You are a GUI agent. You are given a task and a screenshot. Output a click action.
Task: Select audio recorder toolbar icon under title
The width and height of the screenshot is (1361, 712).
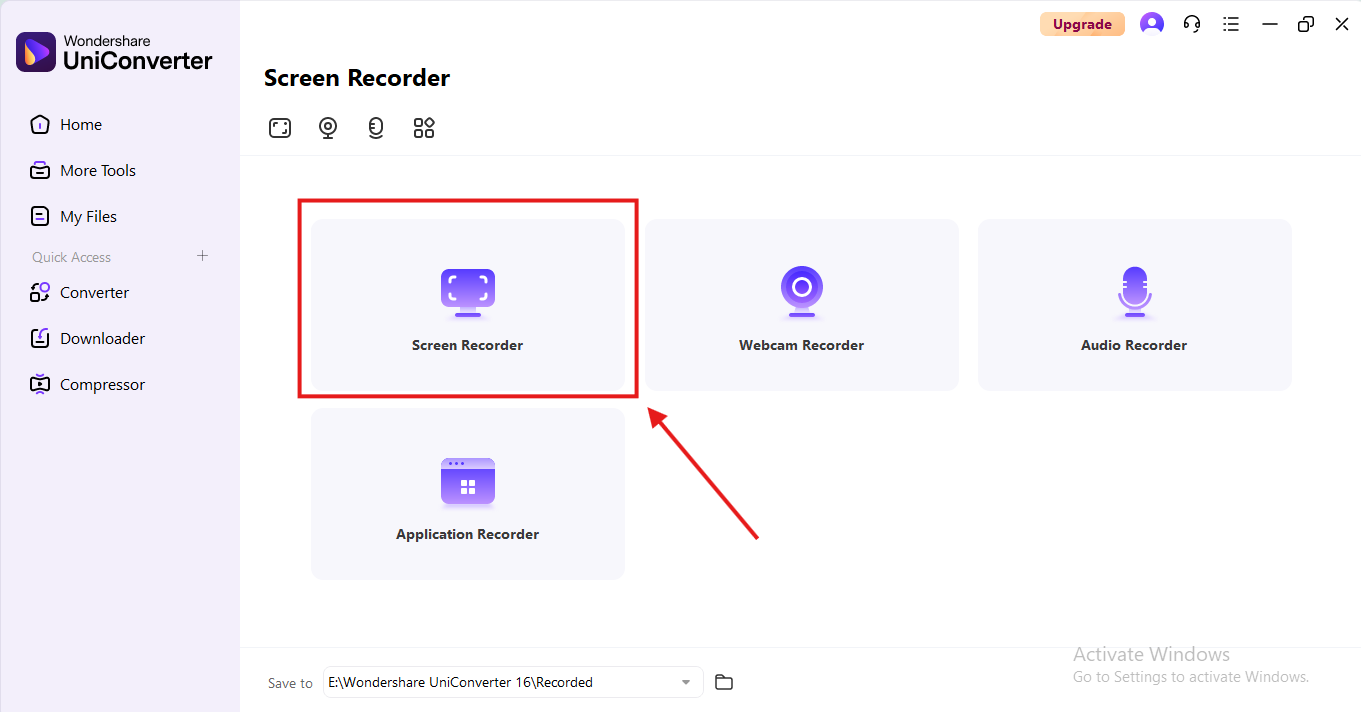[x=376, y=128]
